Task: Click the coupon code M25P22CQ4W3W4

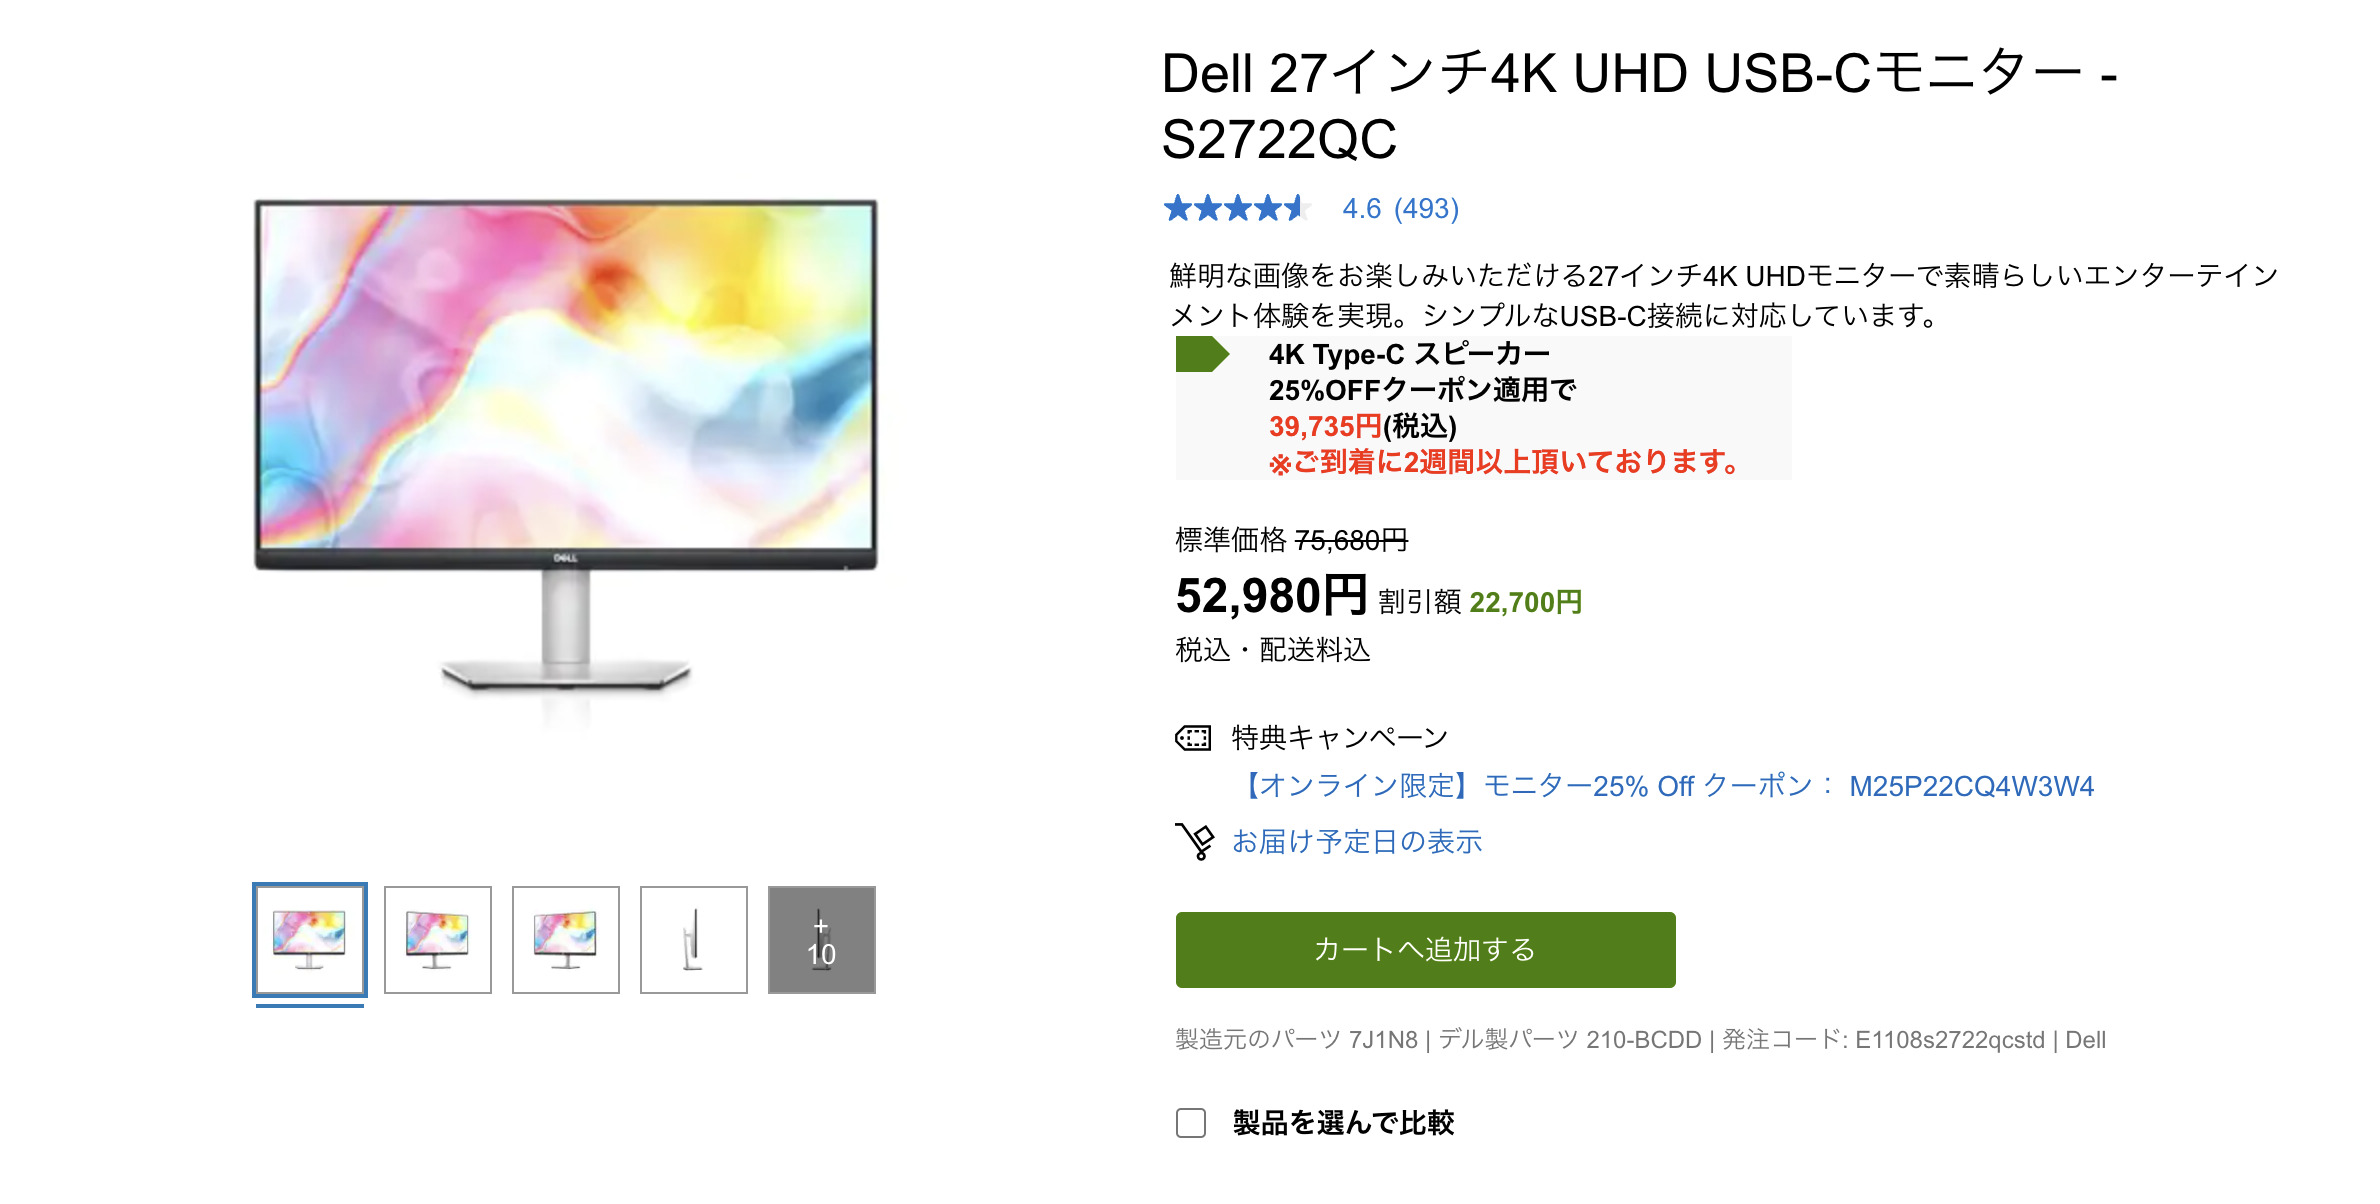Action: point(1971,786)
